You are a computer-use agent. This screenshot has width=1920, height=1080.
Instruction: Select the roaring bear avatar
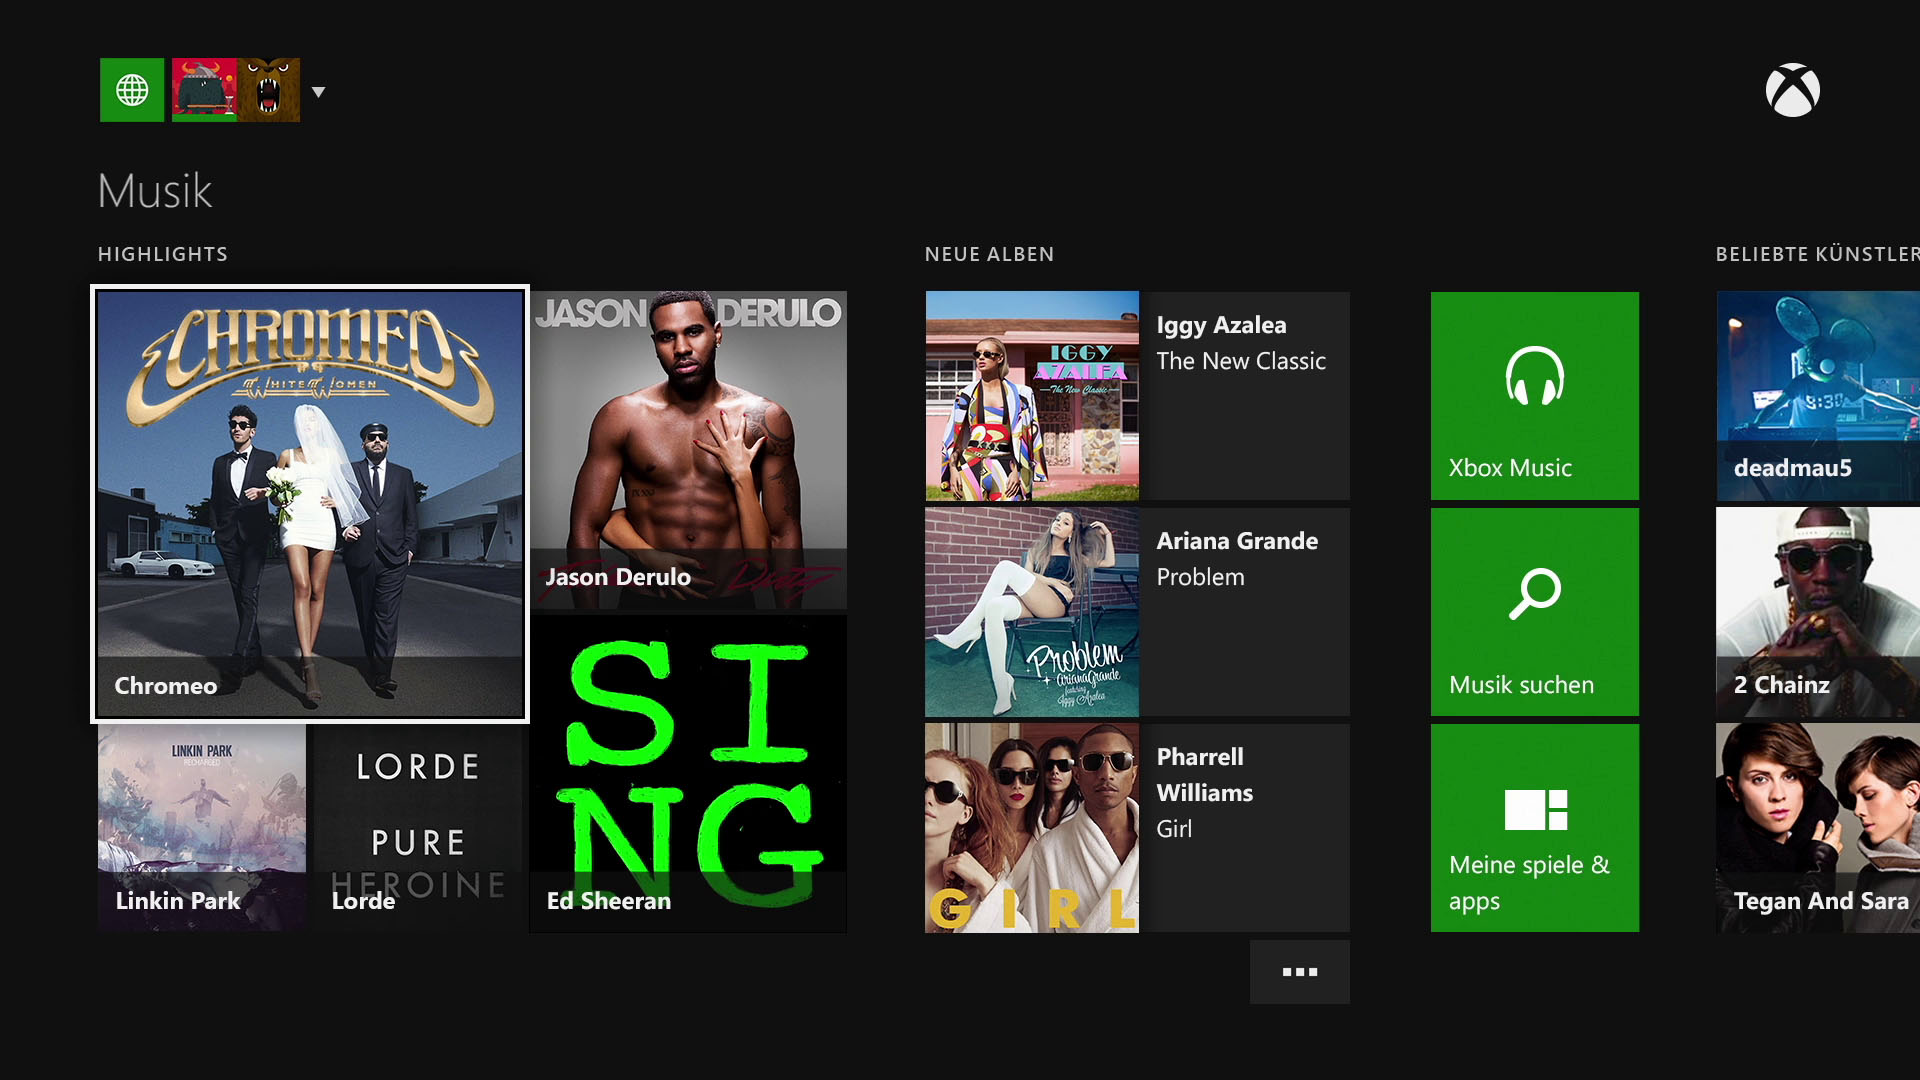268,90
